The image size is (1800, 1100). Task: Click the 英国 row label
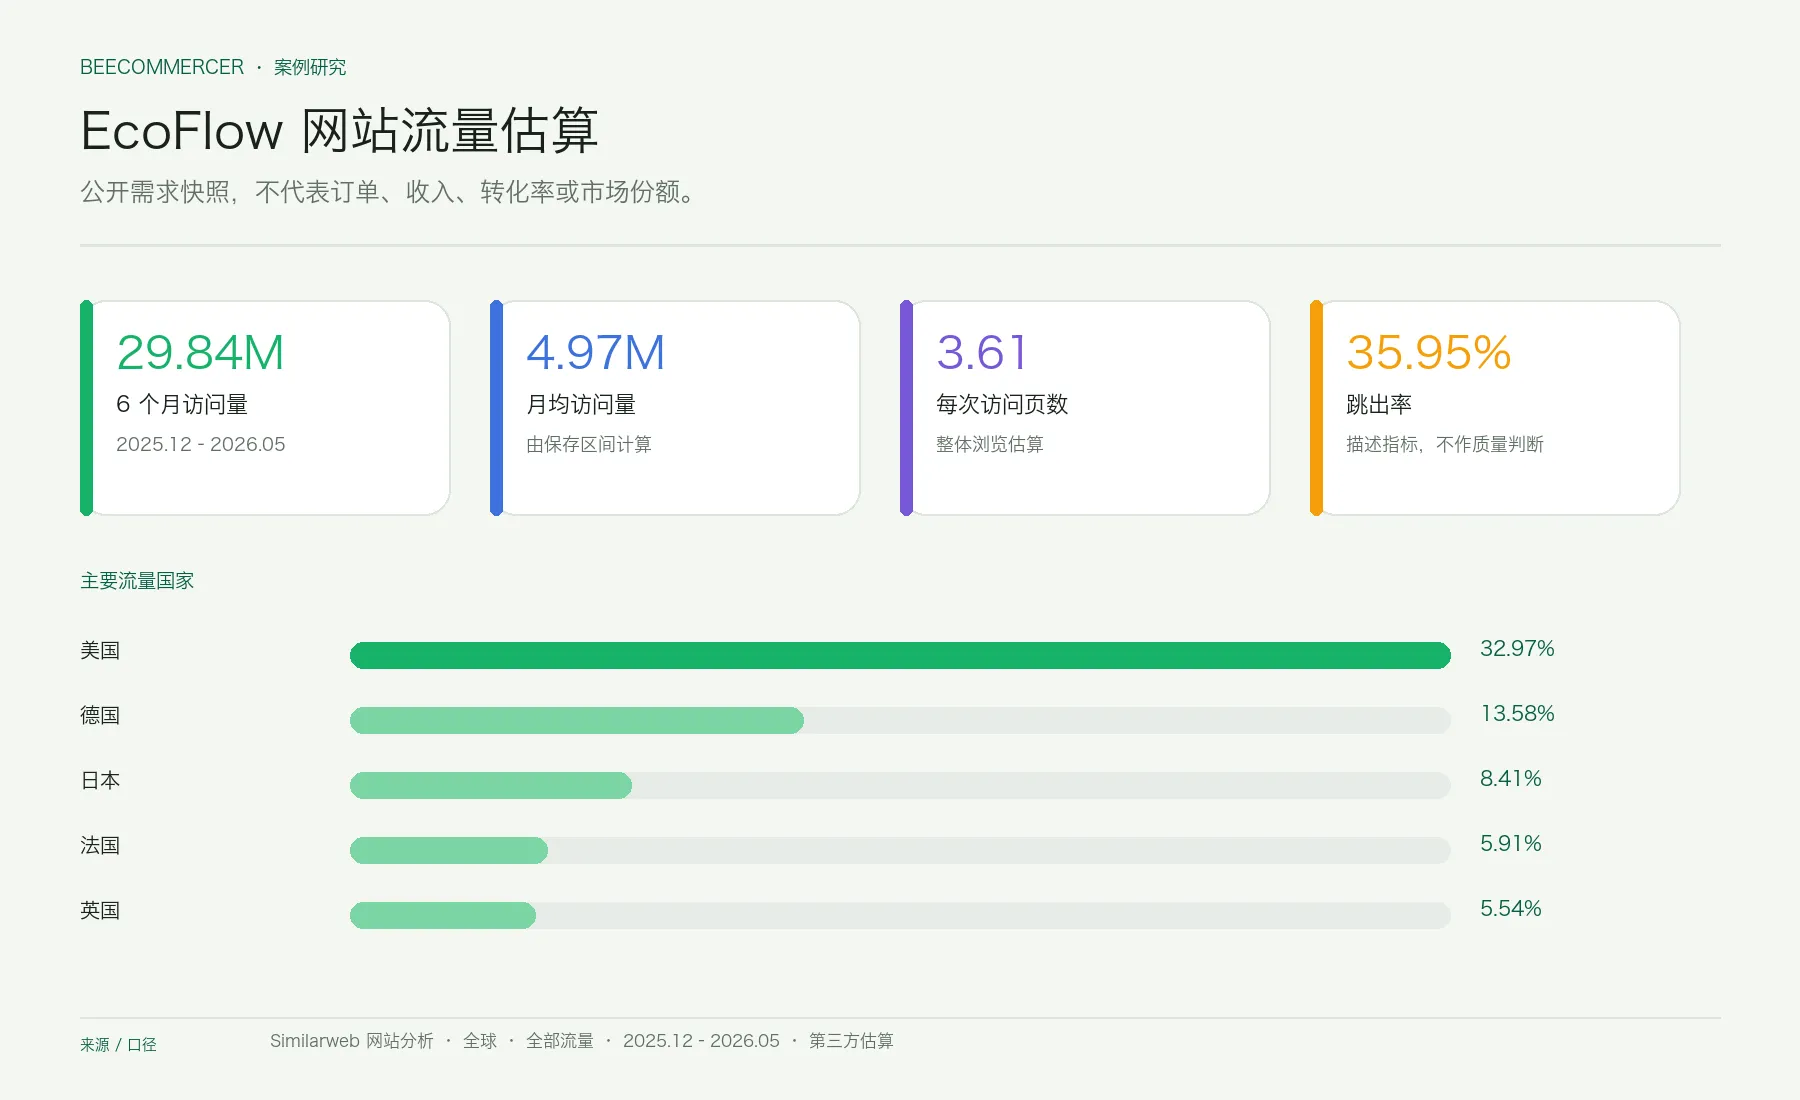(100, 911)
